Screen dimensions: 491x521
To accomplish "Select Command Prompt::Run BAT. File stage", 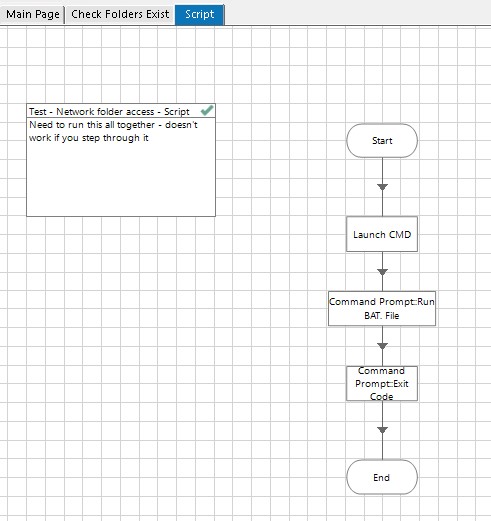I will (x=382, y=309).
